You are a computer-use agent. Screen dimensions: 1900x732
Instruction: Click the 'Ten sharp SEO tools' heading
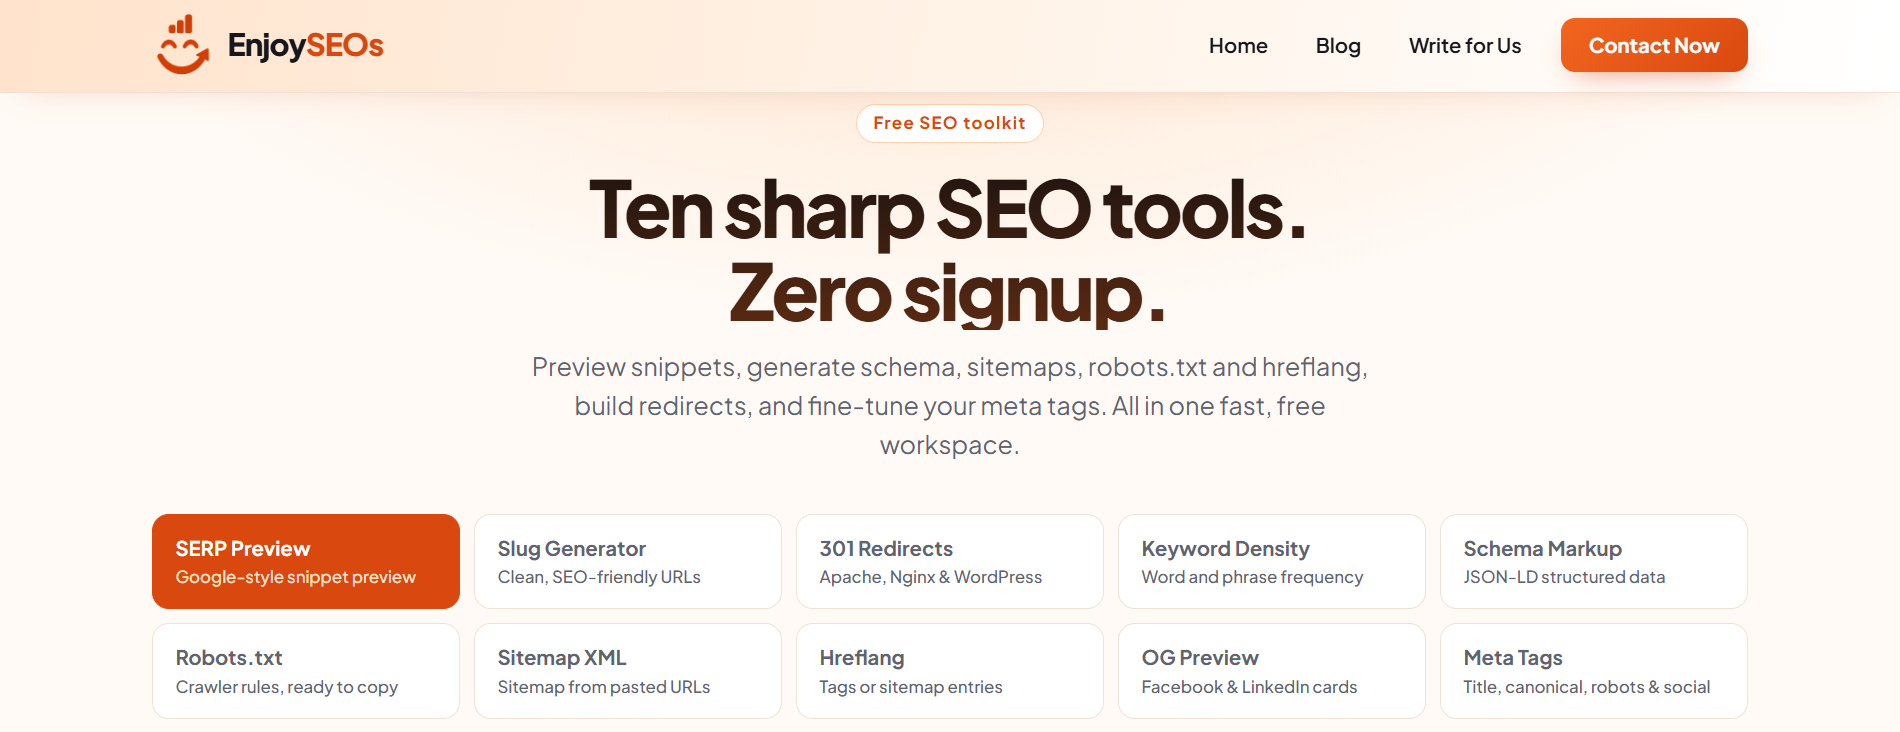pos(948,211)
